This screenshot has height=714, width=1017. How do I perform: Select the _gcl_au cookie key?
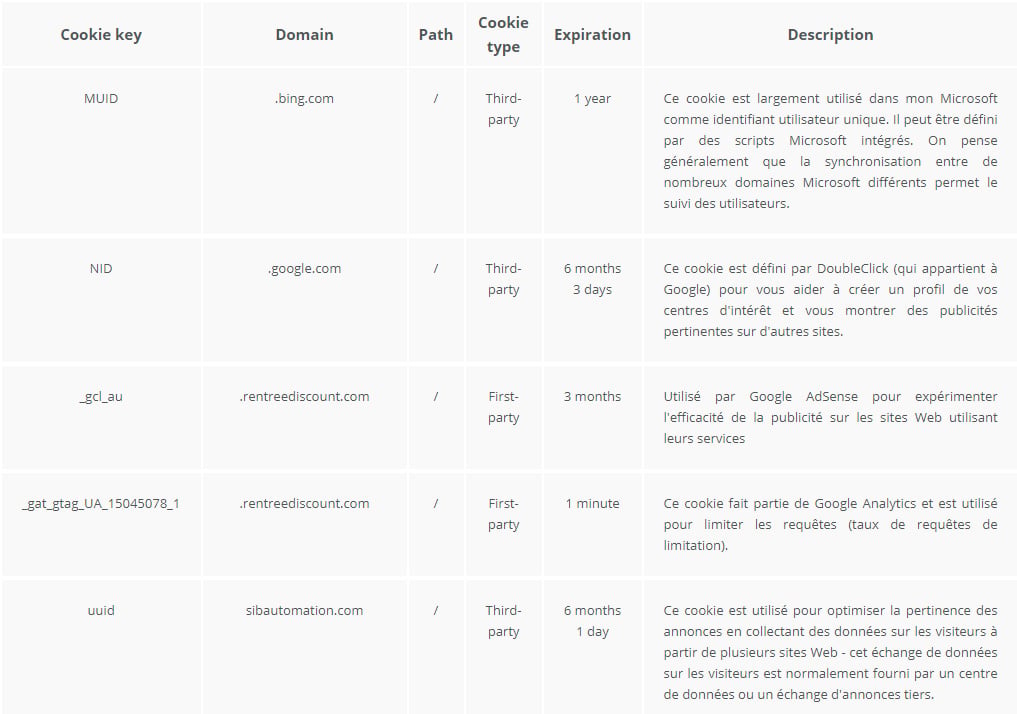click(x=101, y=397)
